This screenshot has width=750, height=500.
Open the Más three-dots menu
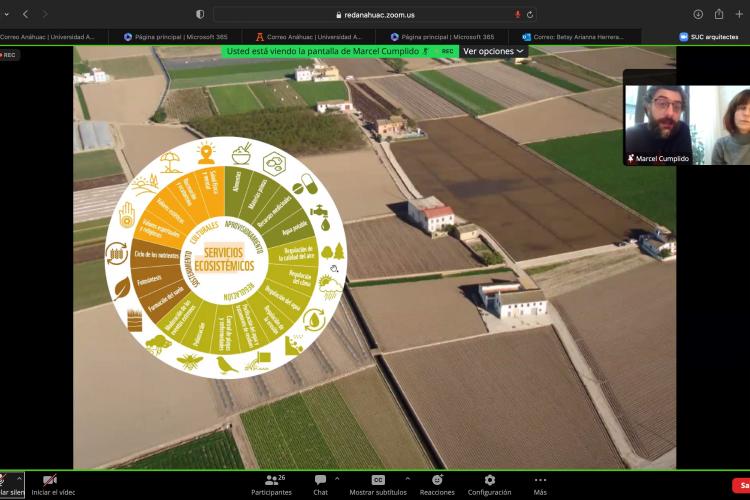click(540, 485)
